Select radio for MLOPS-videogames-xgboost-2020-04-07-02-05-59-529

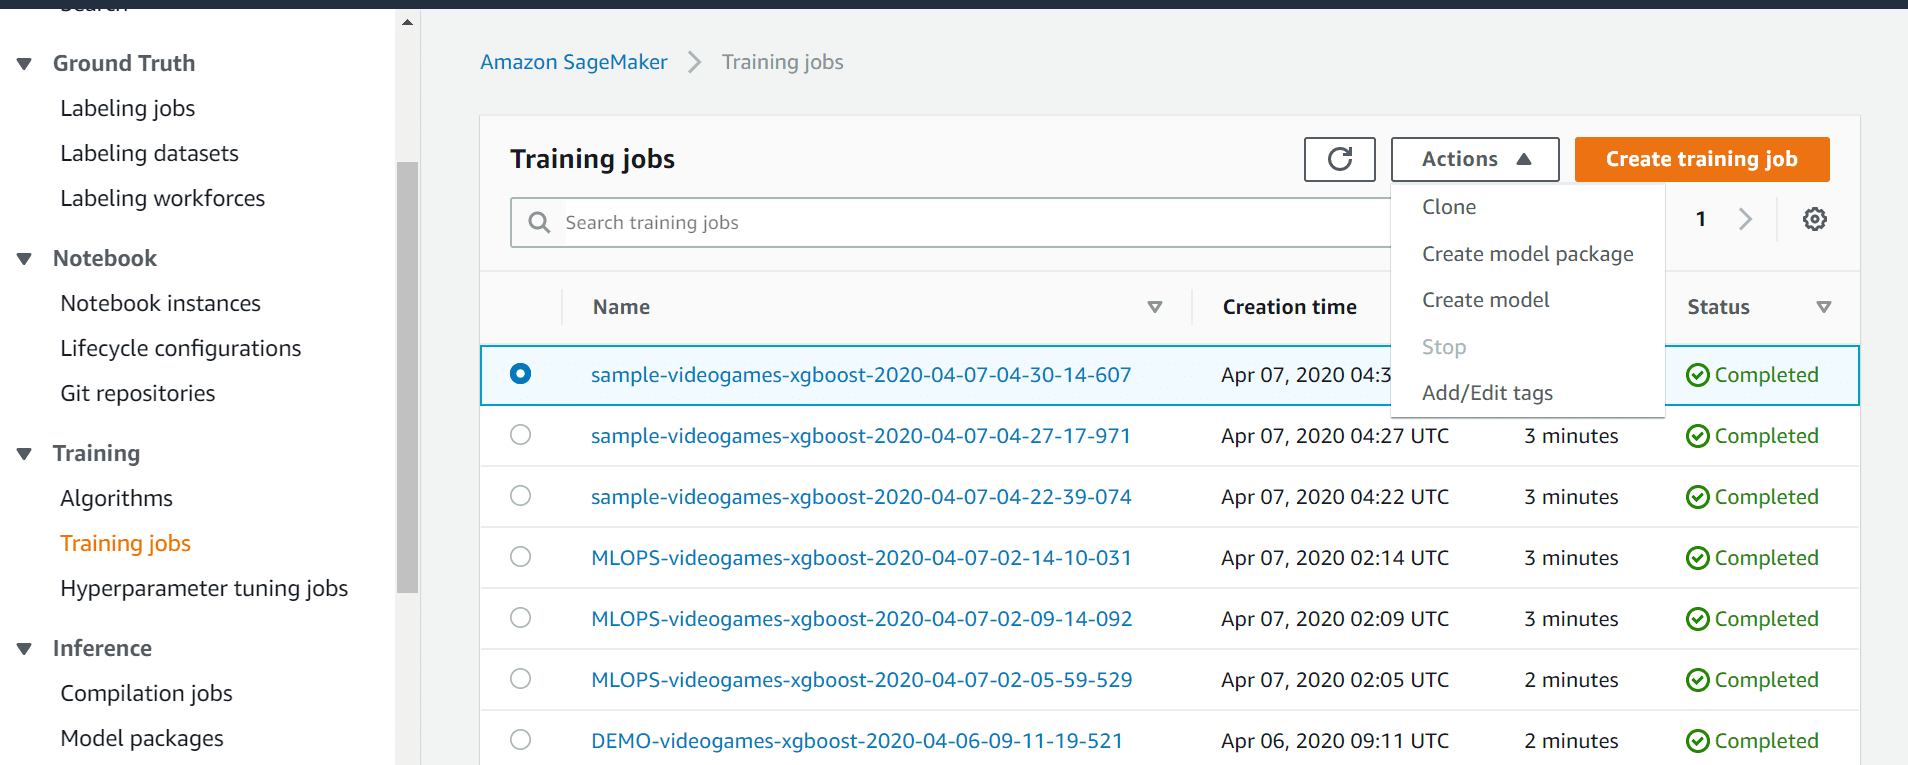pyautogui.click(x=520, y=678)
